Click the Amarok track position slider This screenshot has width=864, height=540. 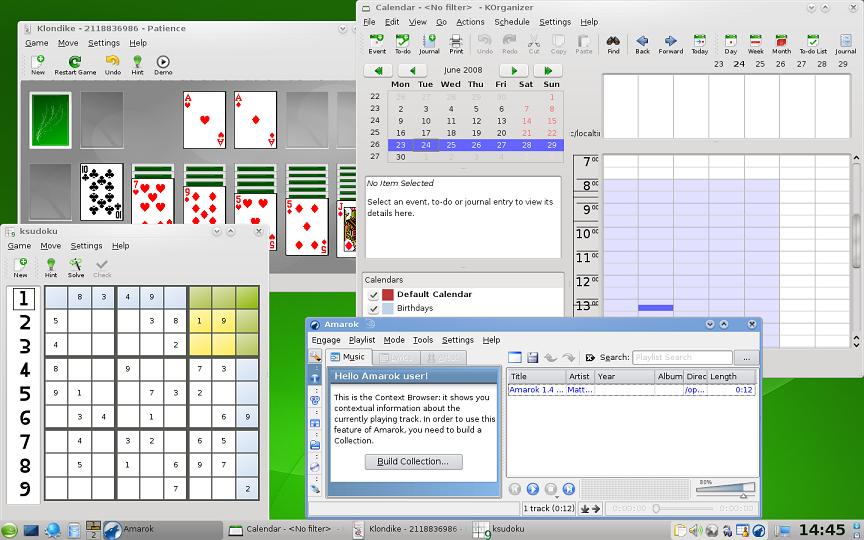[682, 509]
